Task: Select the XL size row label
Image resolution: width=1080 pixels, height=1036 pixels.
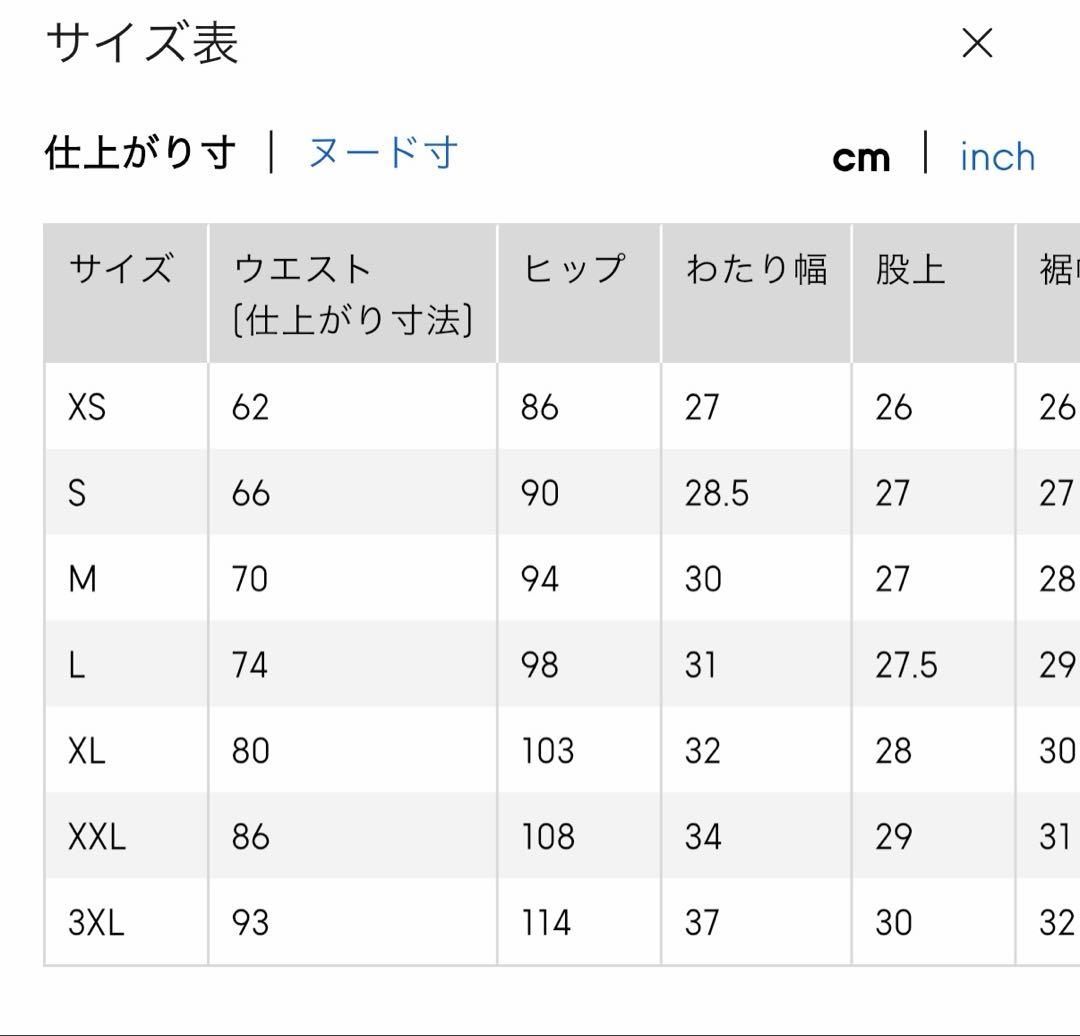Action: point(87,751)
